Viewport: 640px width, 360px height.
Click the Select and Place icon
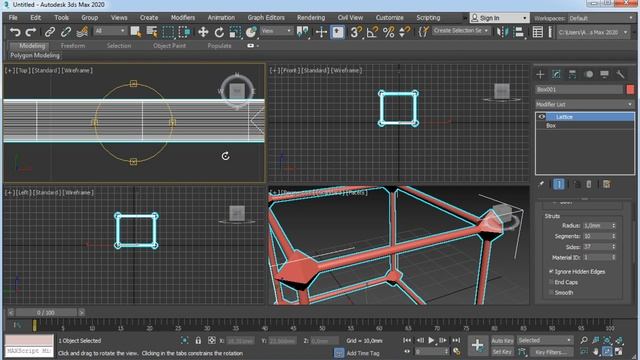point(251,32)
